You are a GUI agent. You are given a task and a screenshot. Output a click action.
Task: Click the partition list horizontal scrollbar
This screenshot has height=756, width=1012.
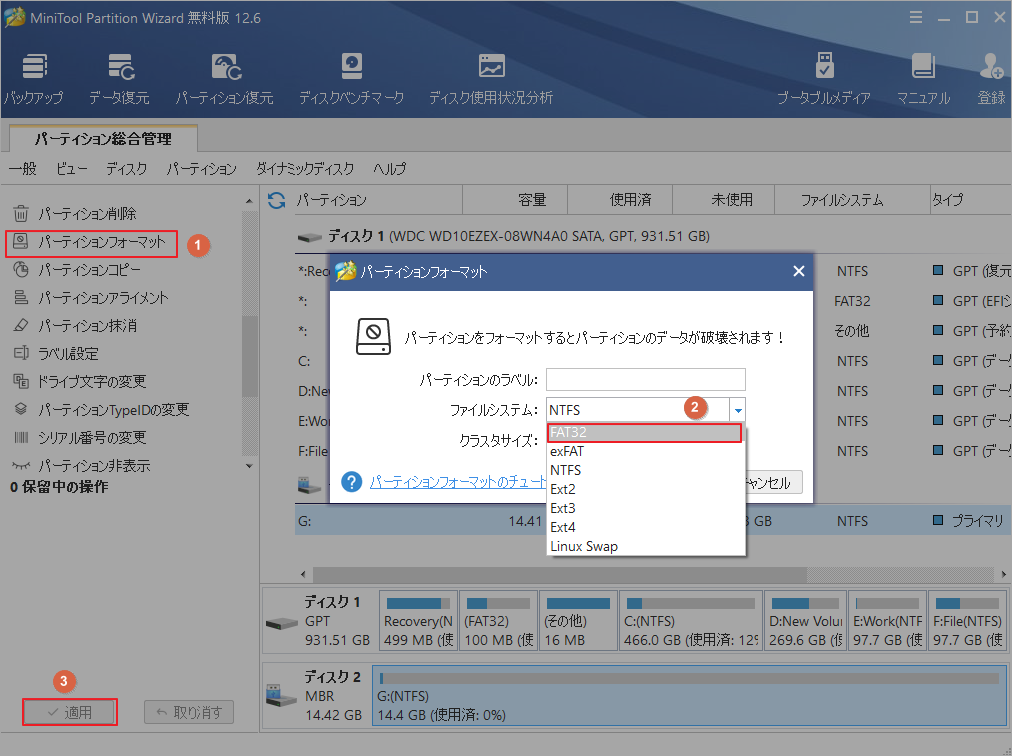560,574
